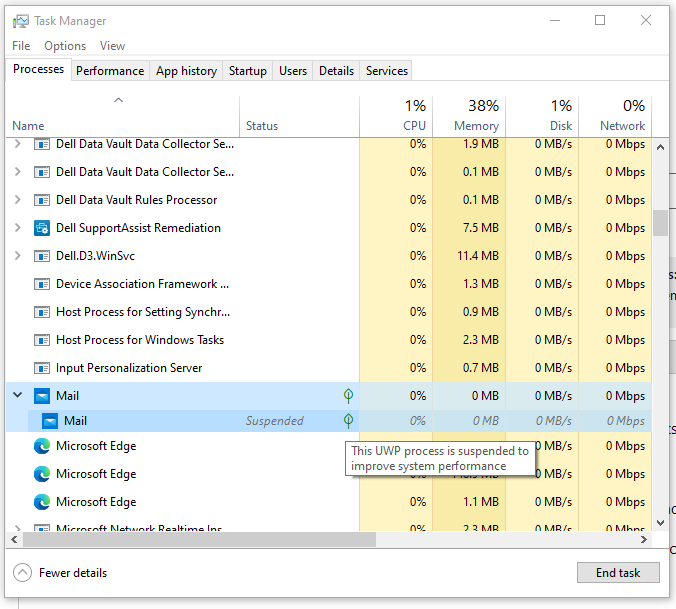Maximize the Task Manager window
676x609 pixels.
click(x=600, y=20)
